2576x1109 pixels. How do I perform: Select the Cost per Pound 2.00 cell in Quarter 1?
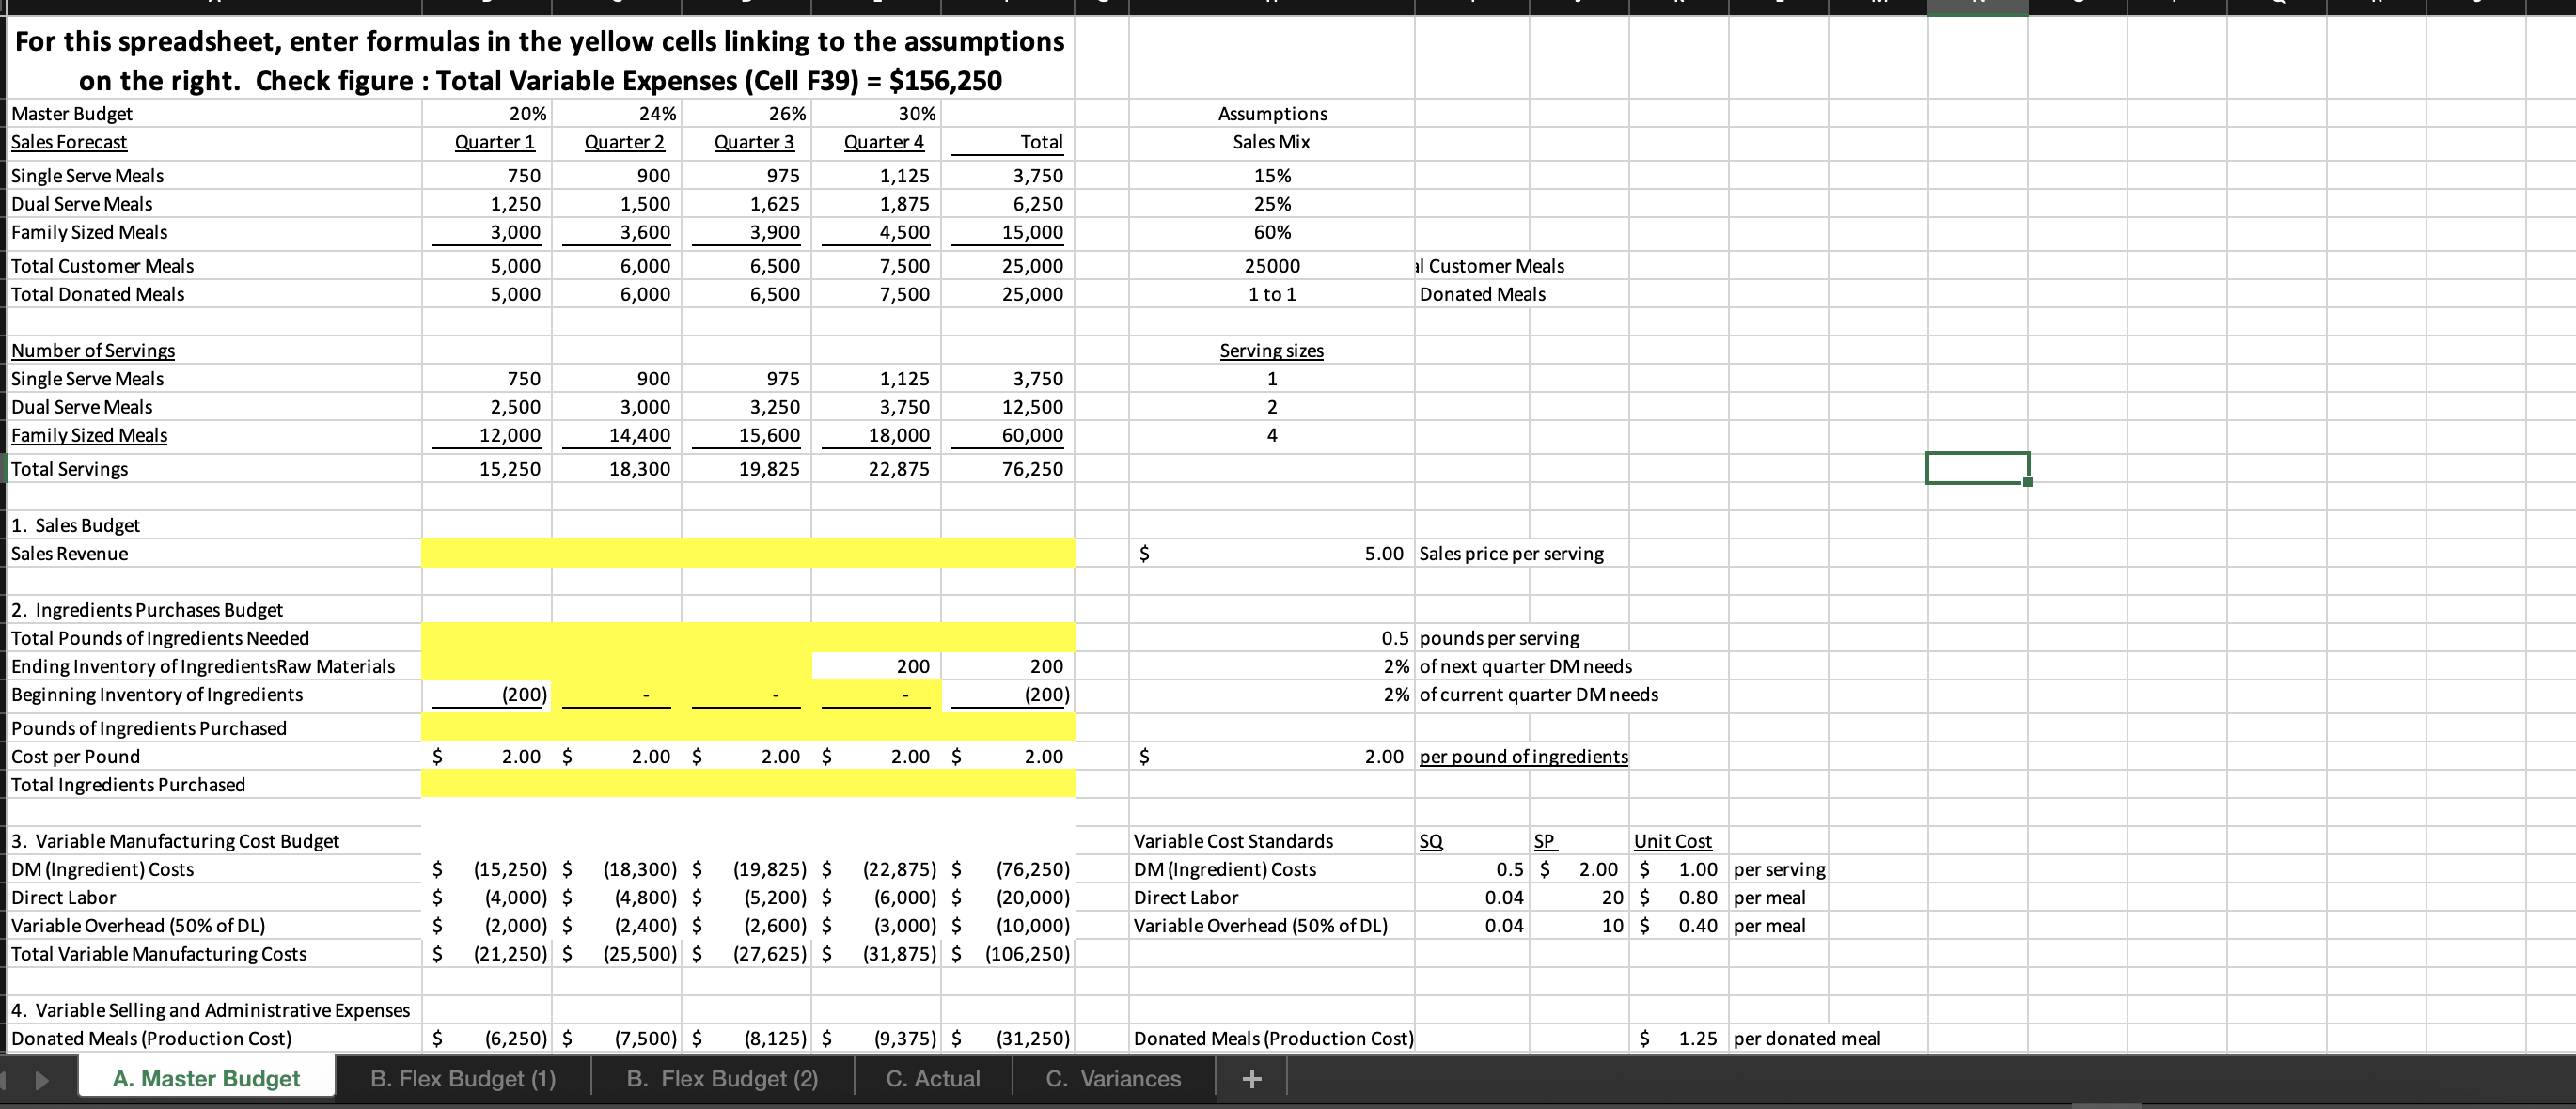coord(487,756)
